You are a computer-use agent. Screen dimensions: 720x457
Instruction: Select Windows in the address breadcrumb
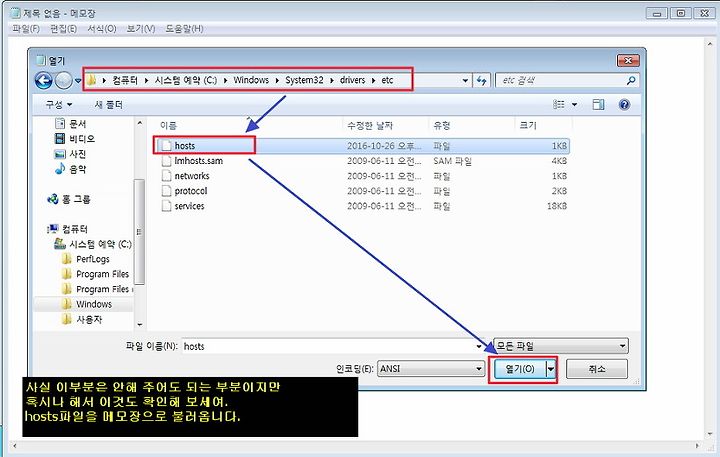tap(251, 80)
